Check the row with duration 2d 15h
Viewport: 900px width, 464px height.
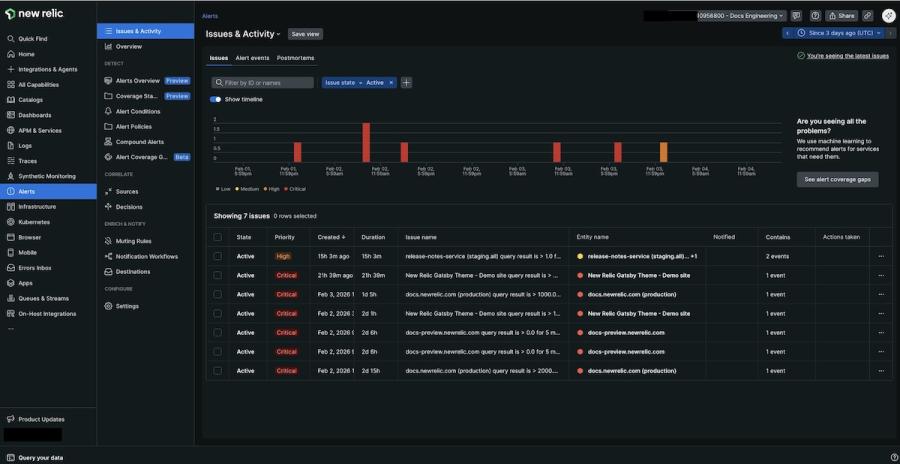(218, 371)
